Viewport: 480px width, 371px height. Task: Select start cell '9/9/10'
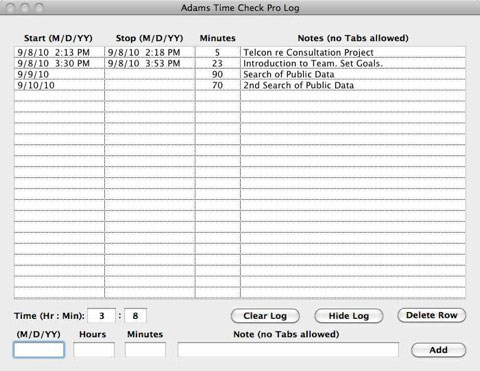[59, 74]
